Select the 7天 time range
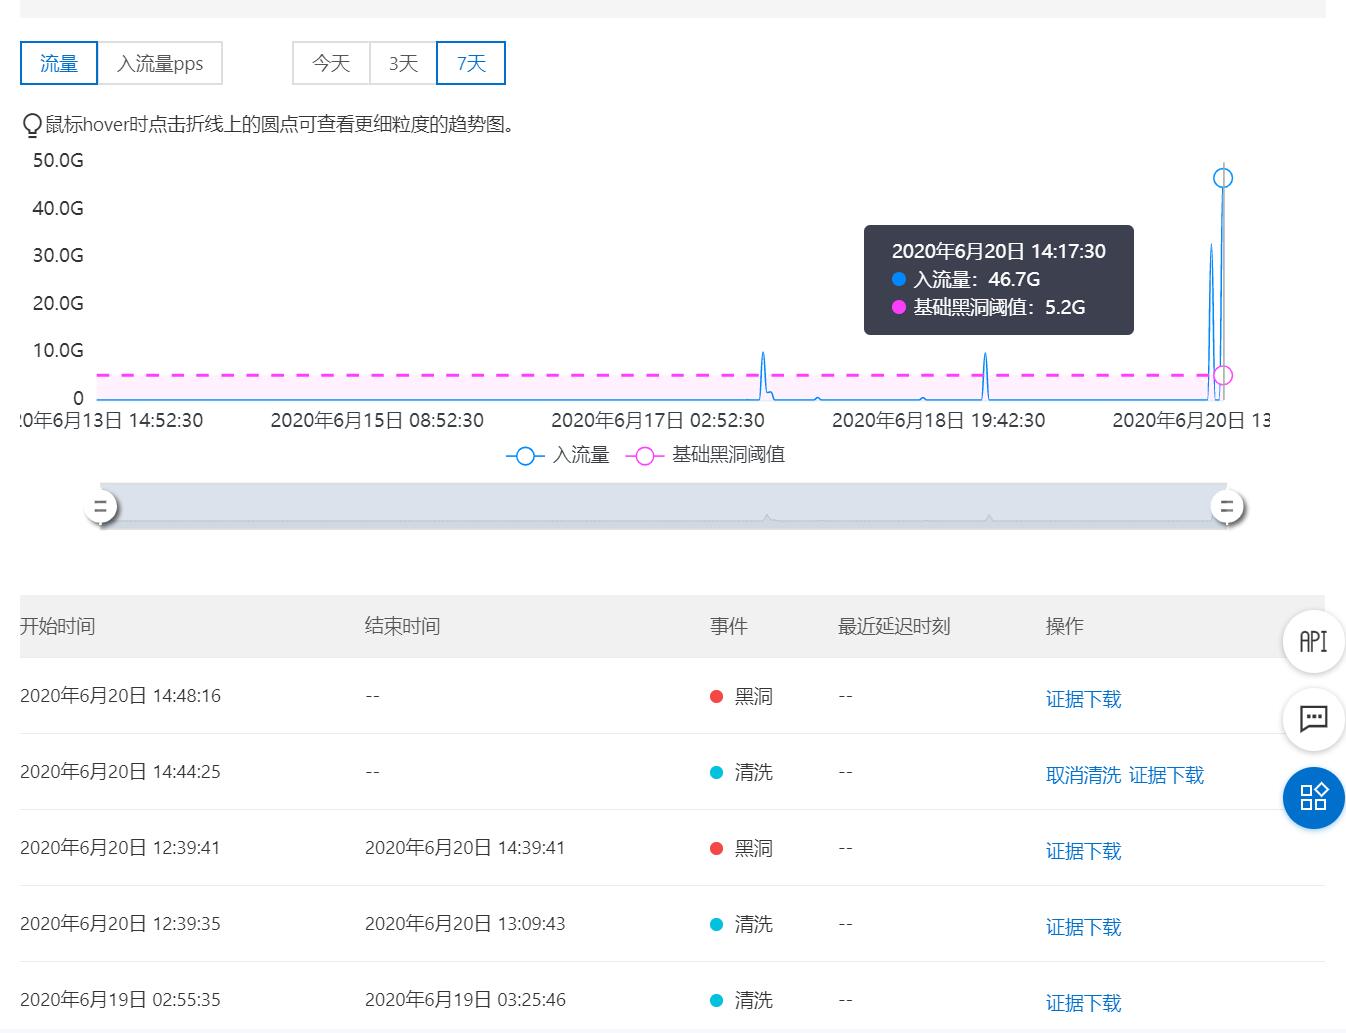This screenshot has width=1346, height=1033. tap(471, 63)
